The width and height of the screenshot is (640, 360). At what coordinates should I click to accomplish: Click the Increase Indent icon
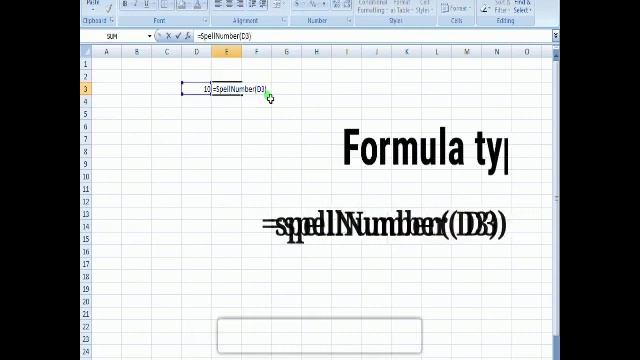(x=263, y=4)
